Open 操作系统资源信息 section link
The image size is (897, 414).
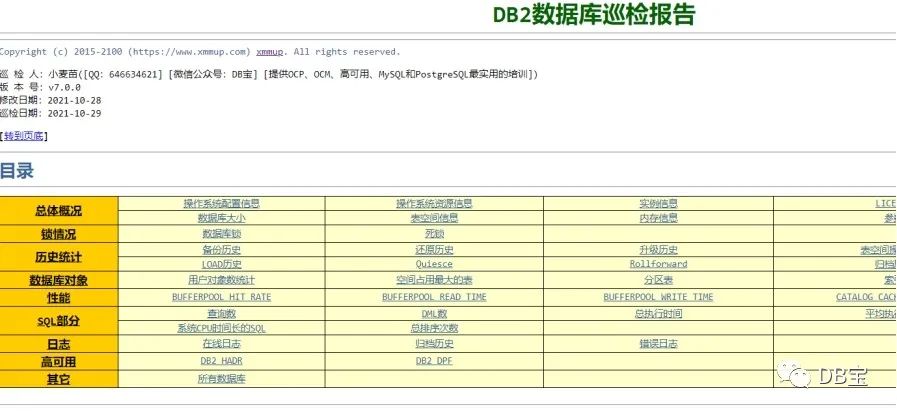click(x=434, y=204)
